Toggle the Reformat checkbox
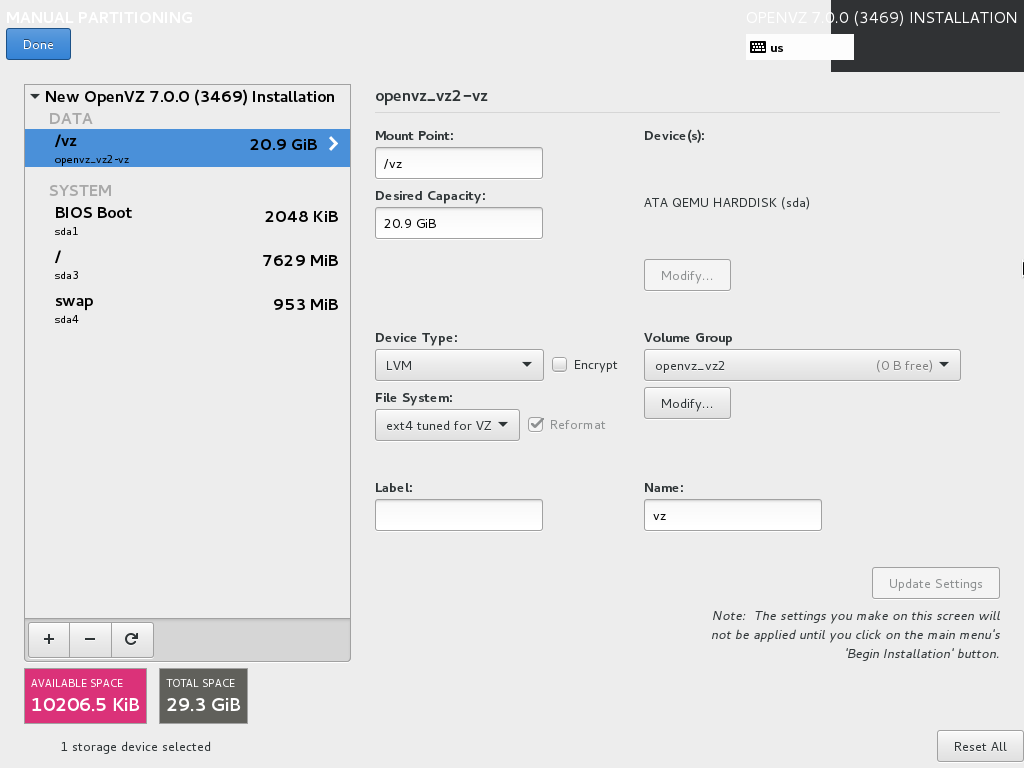The width and height of the screenshot is (1024, 768). click(536, 424)
